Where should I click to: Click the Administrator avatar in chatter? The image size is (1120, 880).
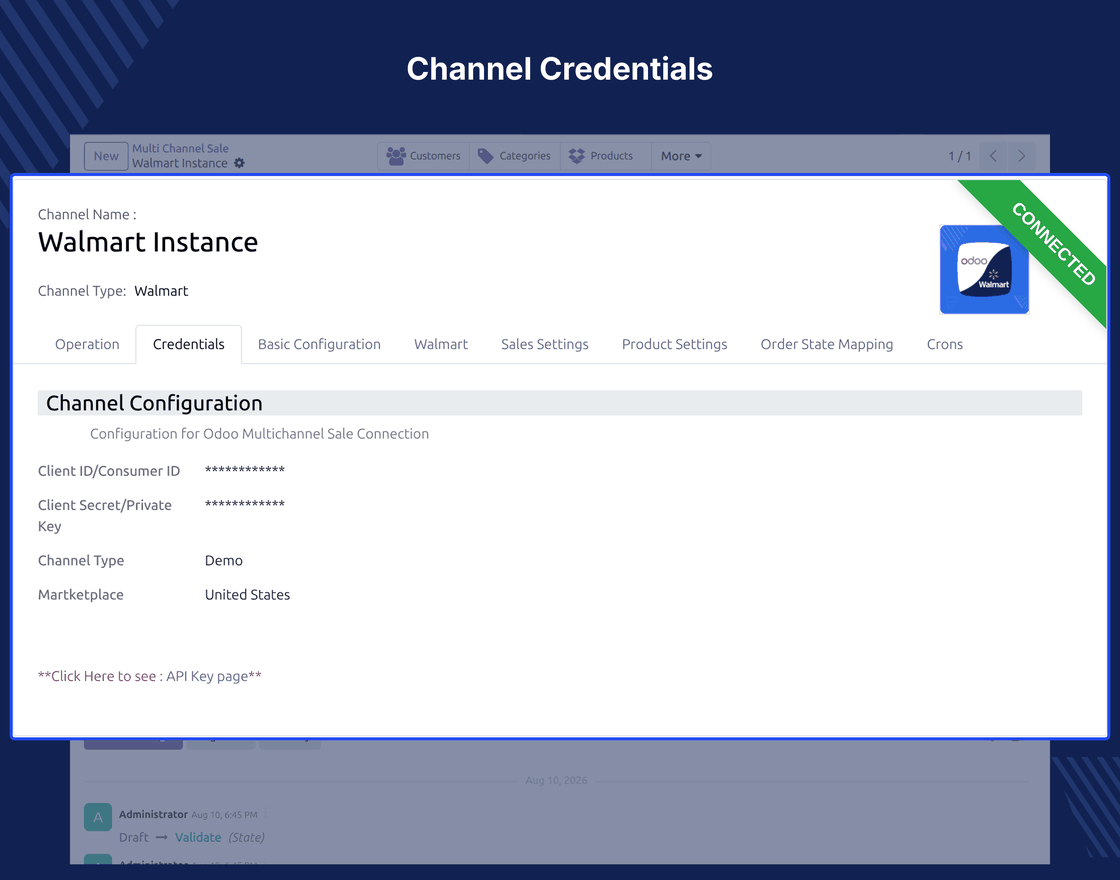tap(98, 817)
